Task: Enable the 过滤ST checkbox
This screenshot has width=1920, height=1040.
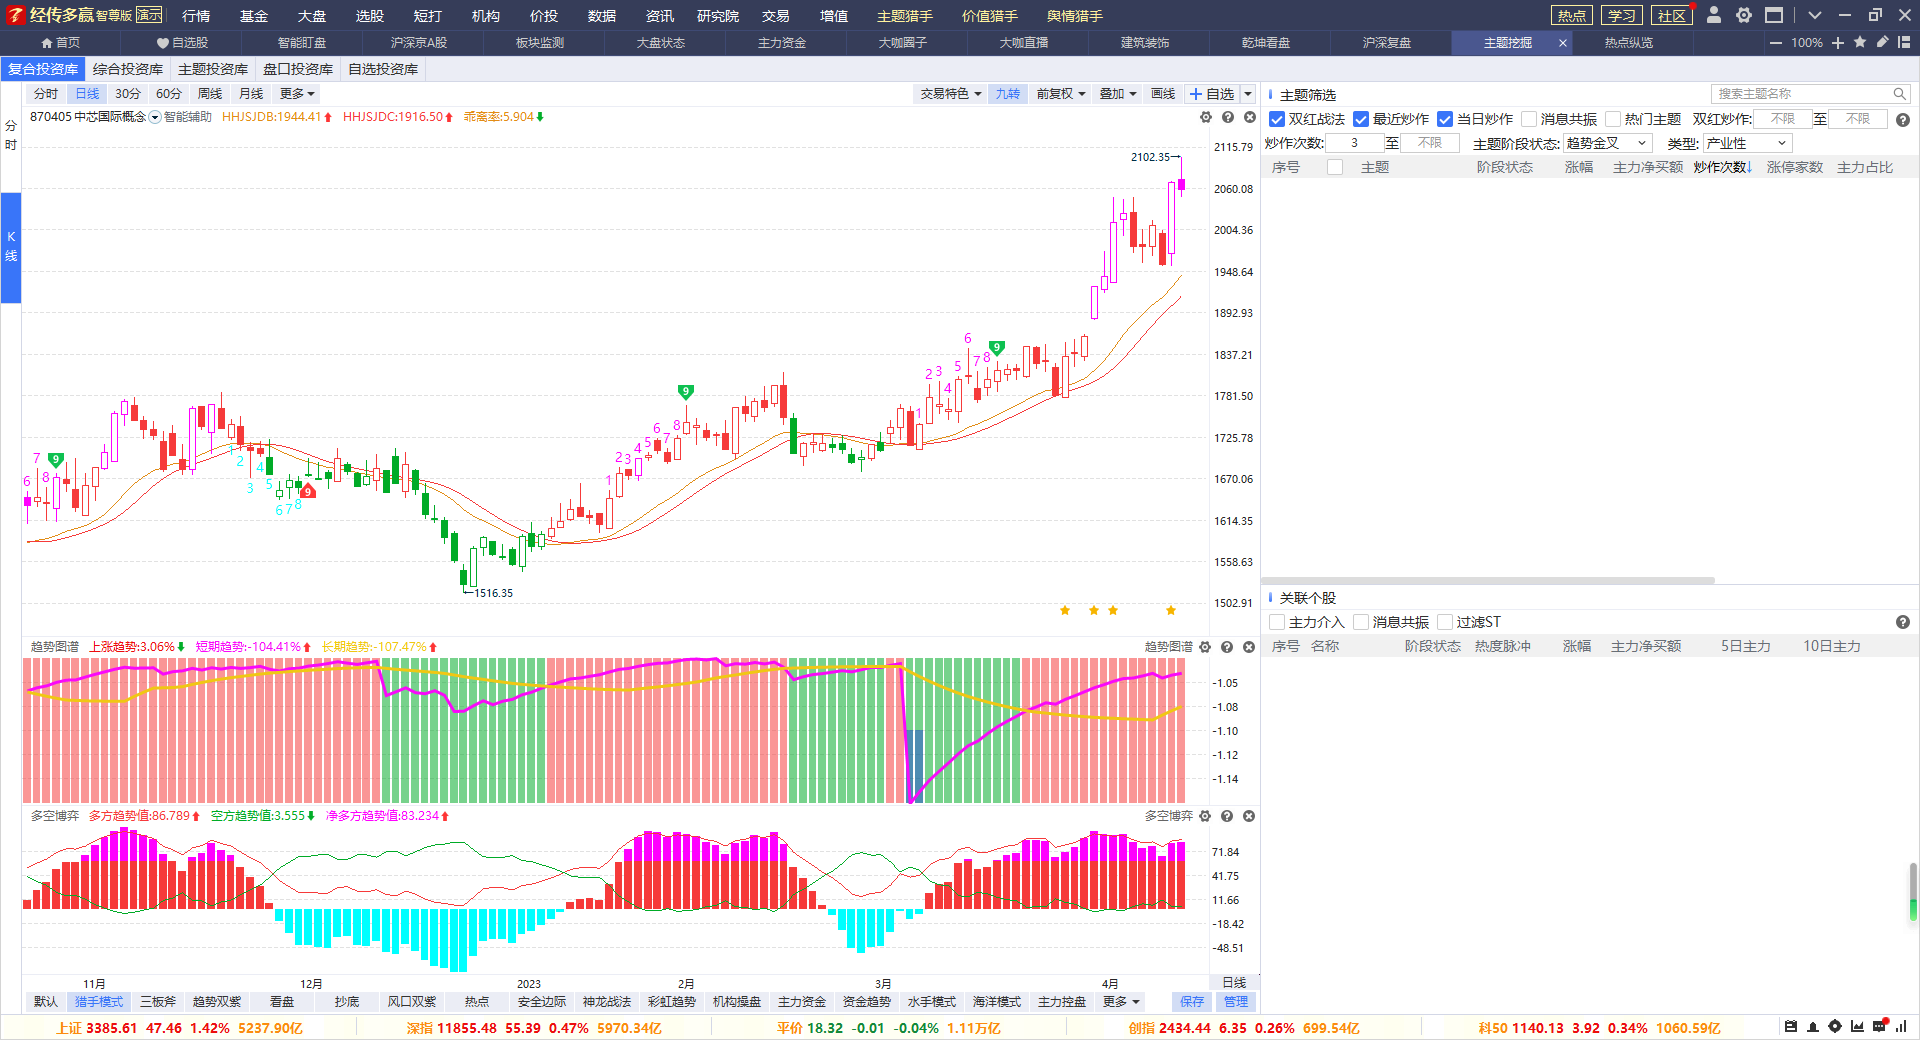Action: 1445,622
